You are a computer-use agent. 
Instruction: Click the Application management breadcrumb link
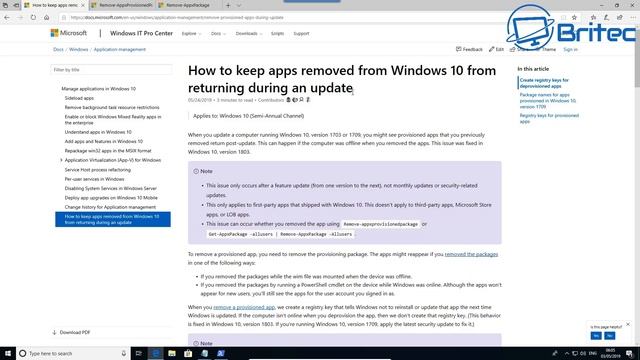(x=120, y=49)
